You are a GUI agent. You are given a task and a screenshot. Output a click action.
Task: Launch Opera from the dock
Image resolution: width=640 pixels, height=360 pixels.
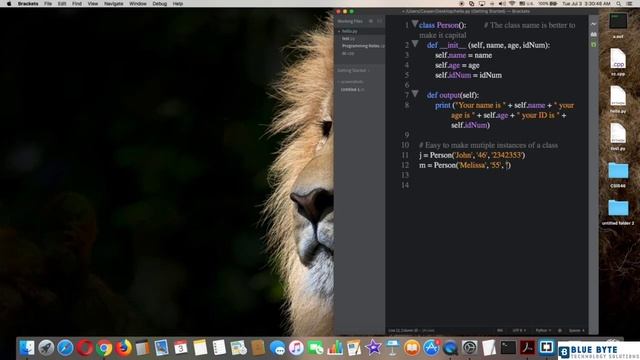click(x=84, y=348)
